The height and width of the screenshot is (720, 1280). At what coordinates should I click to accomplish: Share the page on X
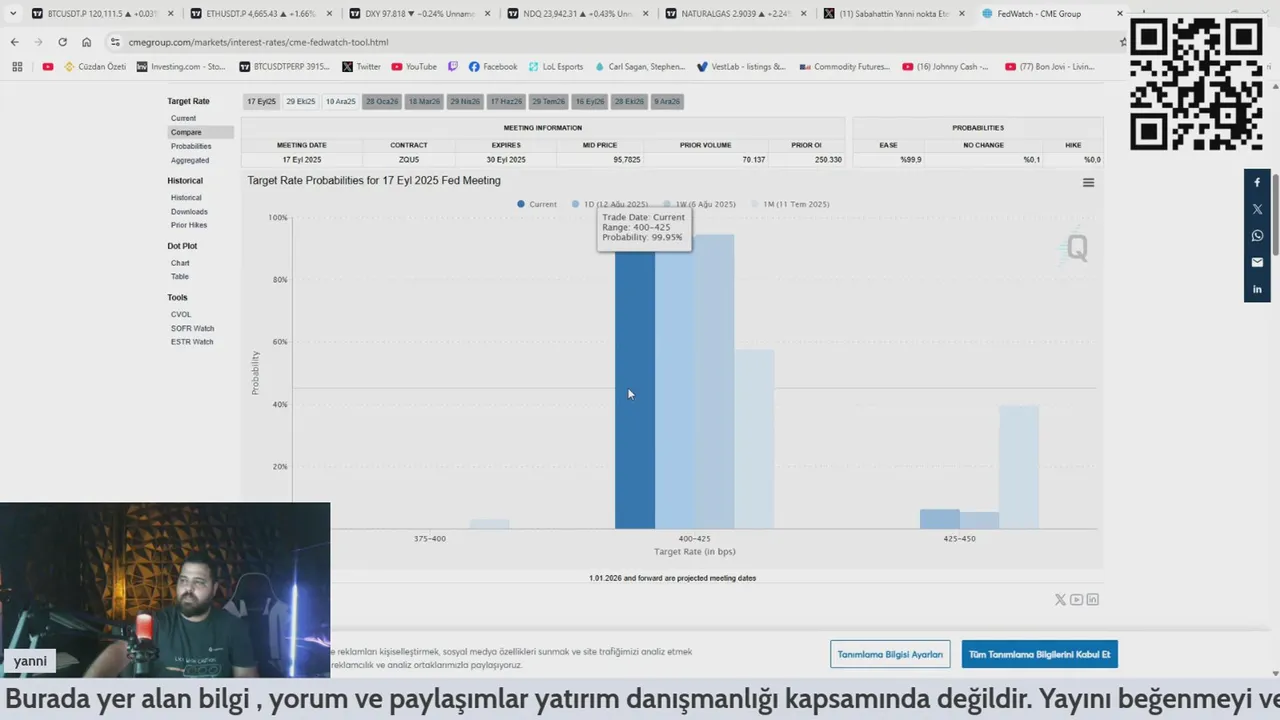click(1257, 209)
